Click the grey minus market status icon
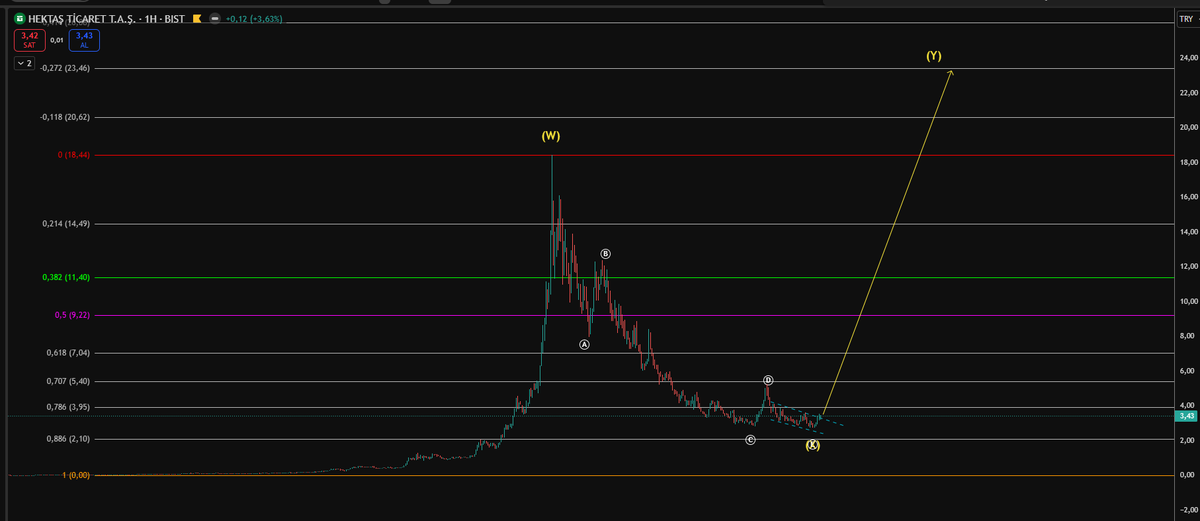1200x521 pixels. [214, 18]
